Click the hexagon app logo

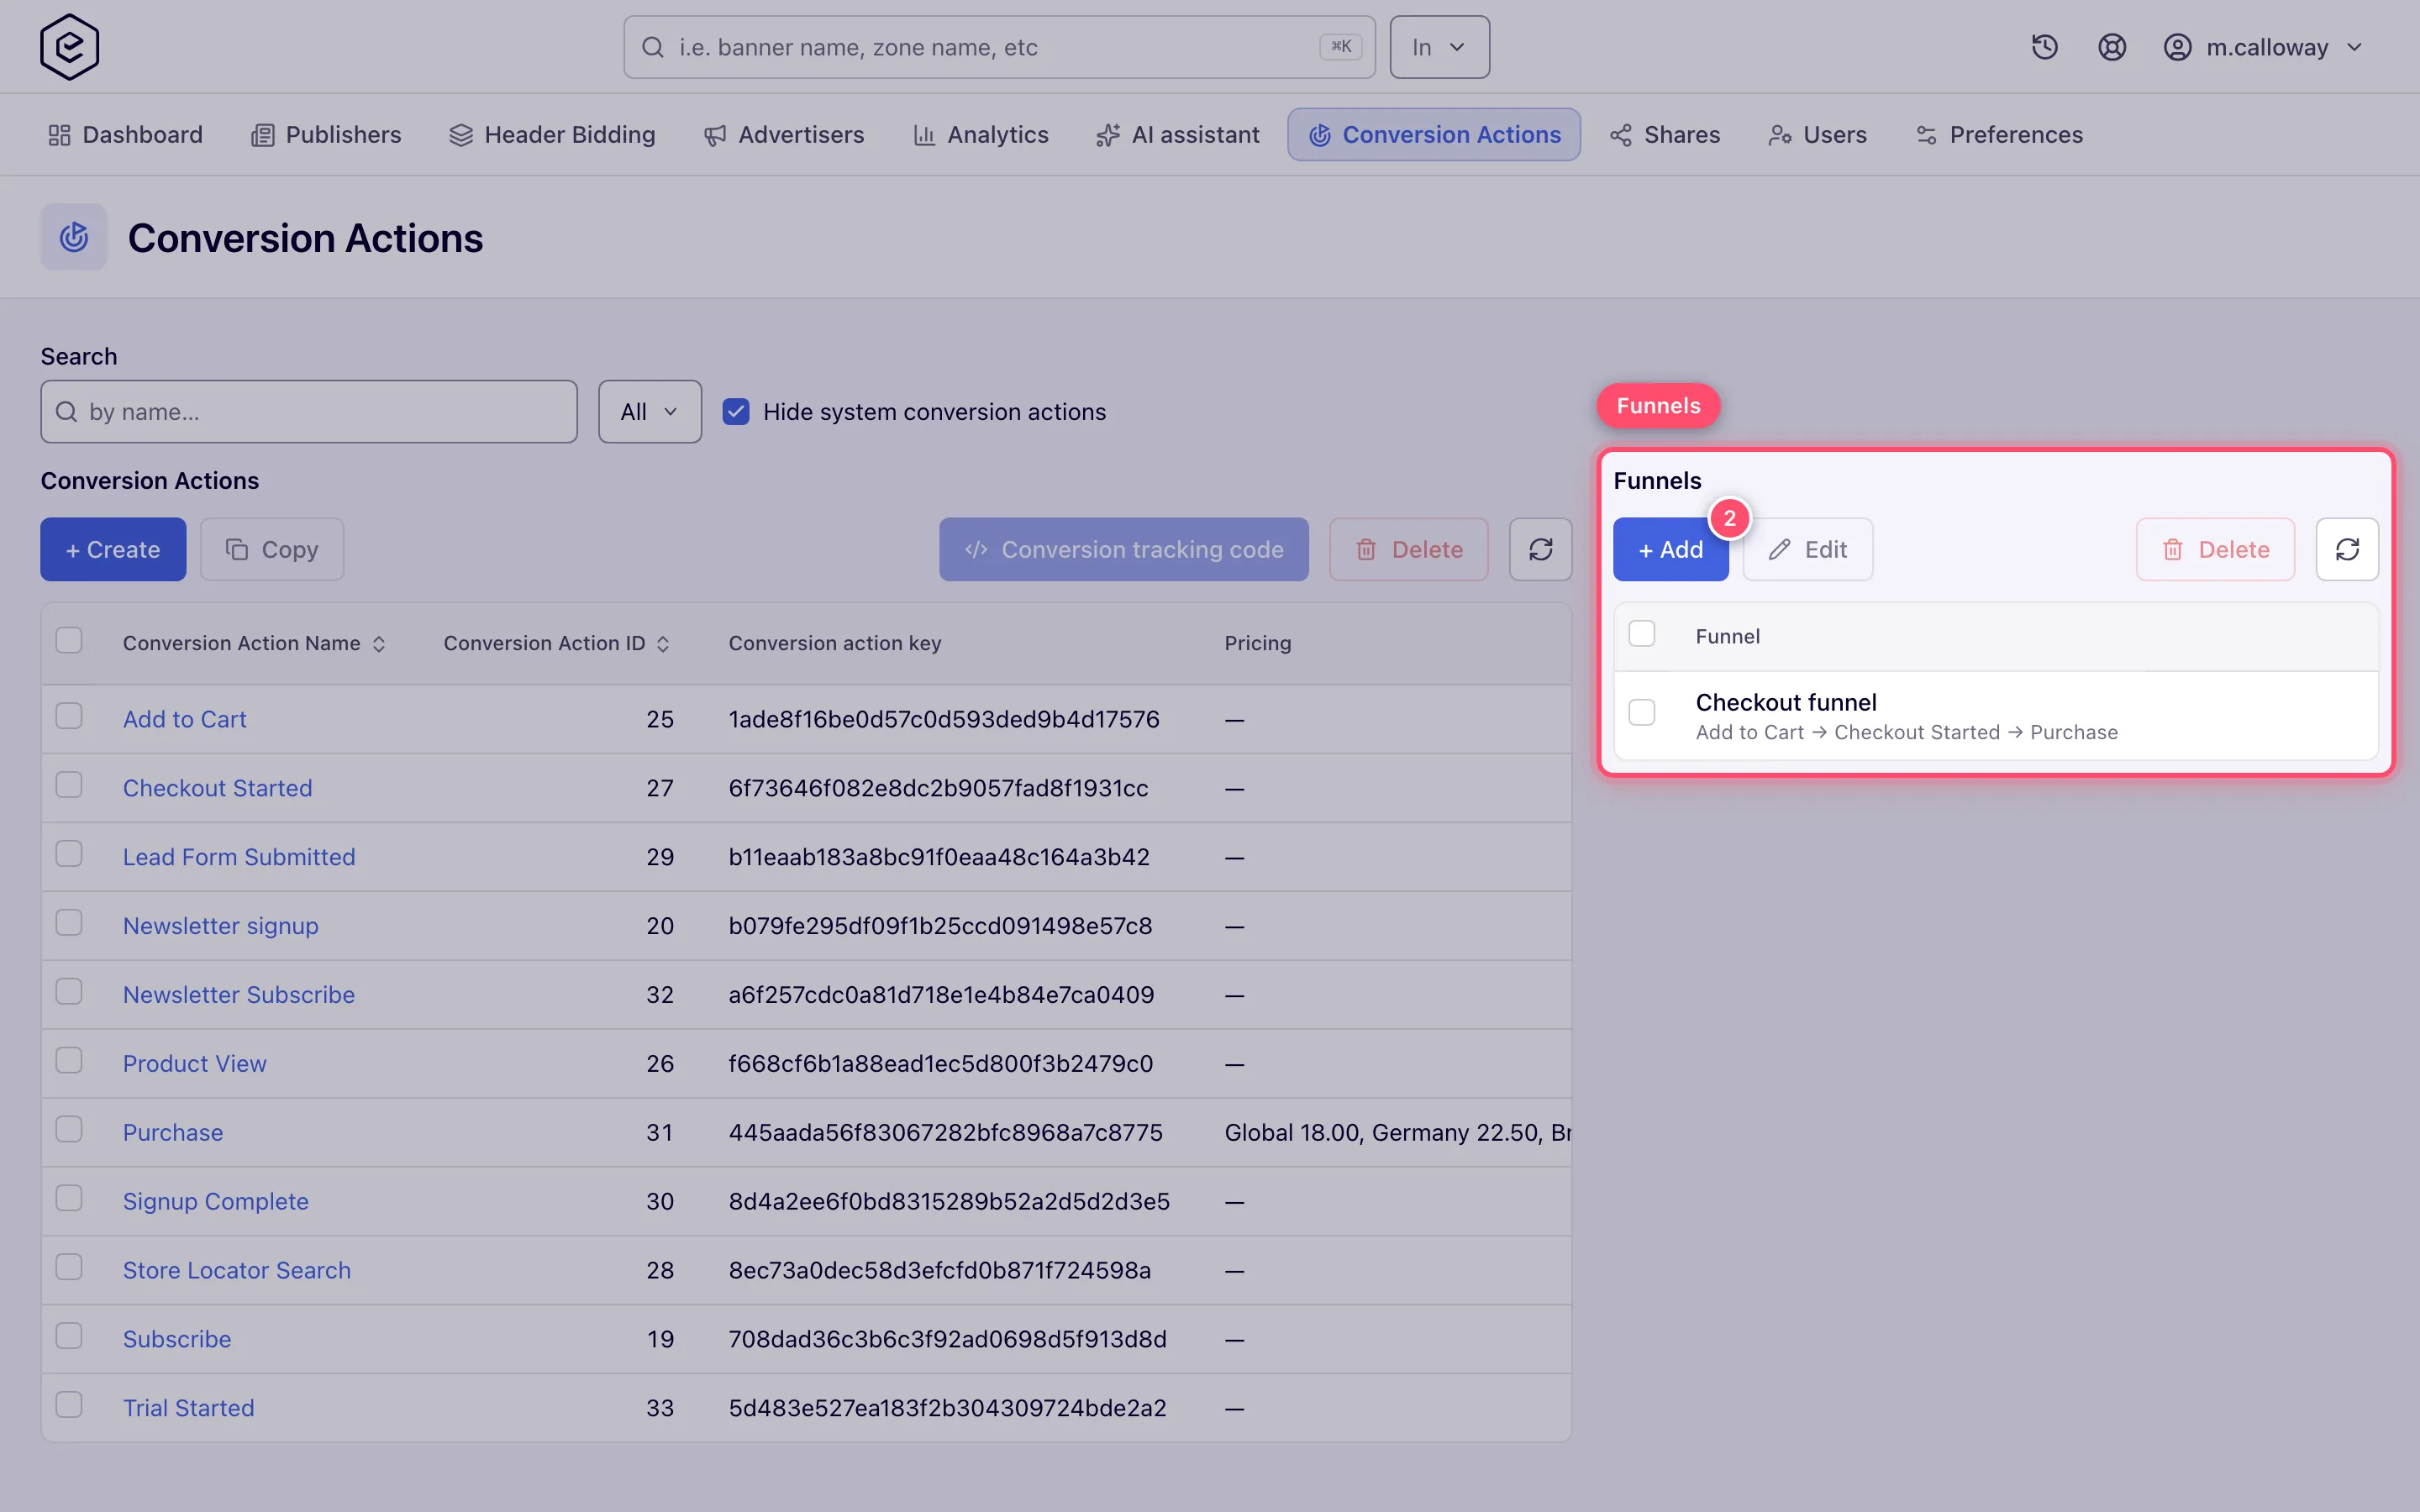[x=69, y=47]
